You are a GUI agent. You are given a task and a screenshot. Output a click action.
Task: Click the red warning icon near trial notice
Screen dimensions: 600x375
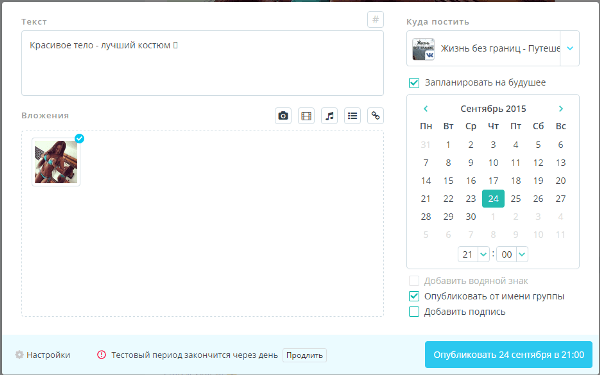click(x=101, y=355)
